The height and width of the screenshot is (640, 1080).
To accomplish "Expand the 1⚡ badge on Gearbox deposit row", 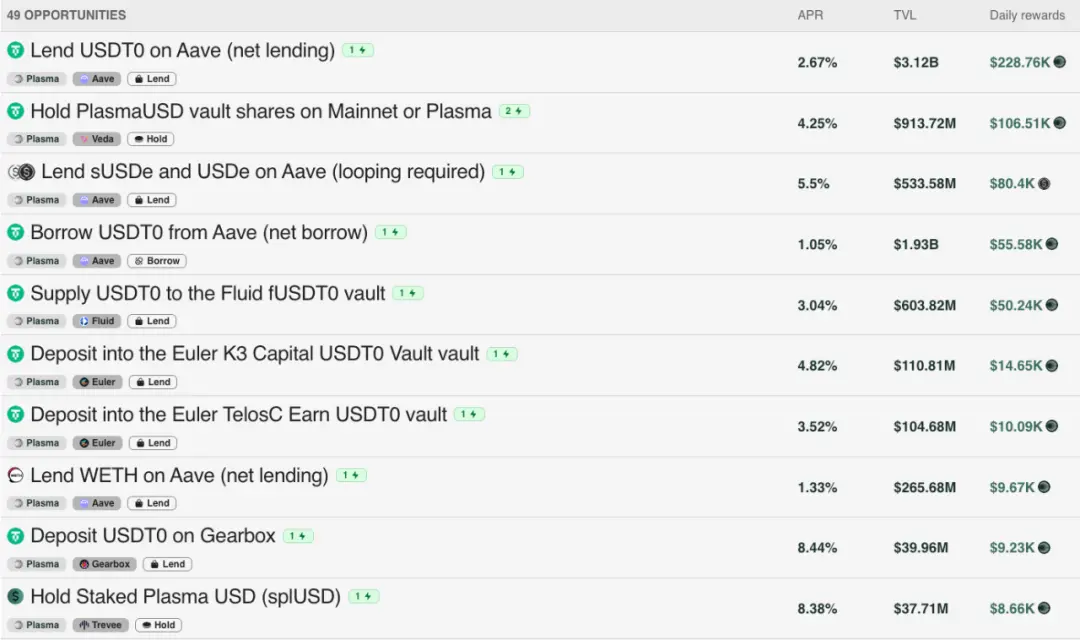I will [298, 535].
